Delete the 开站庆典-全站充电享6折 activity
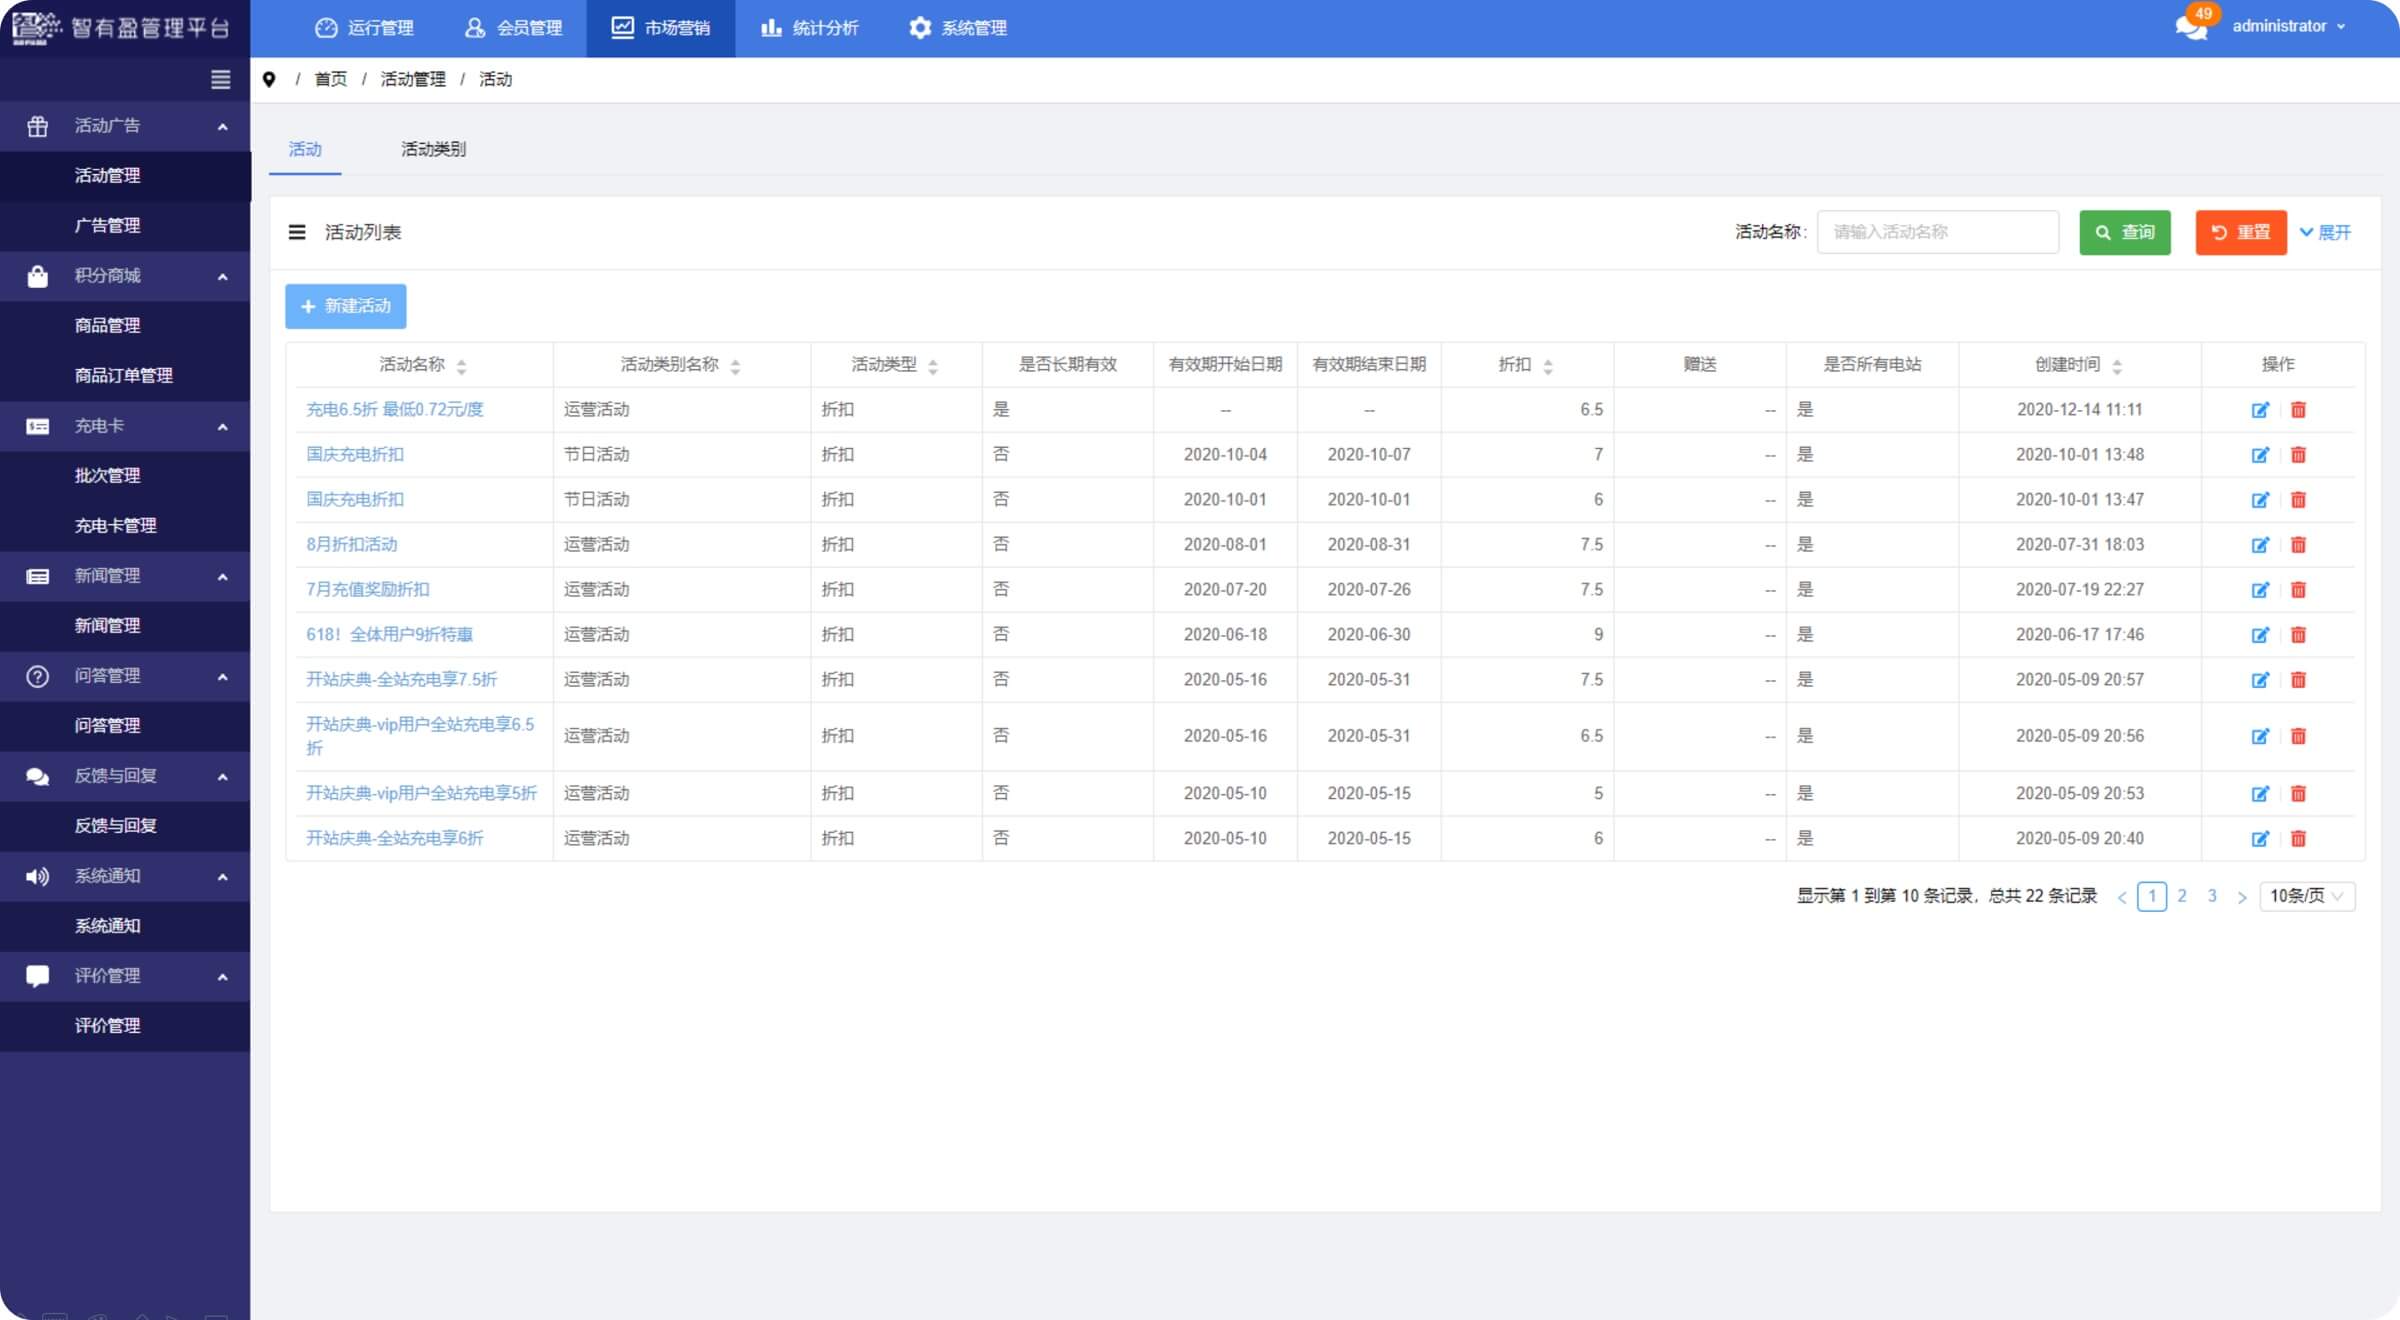The height and width of the screenshot is (1320, 2400). 2298,839
